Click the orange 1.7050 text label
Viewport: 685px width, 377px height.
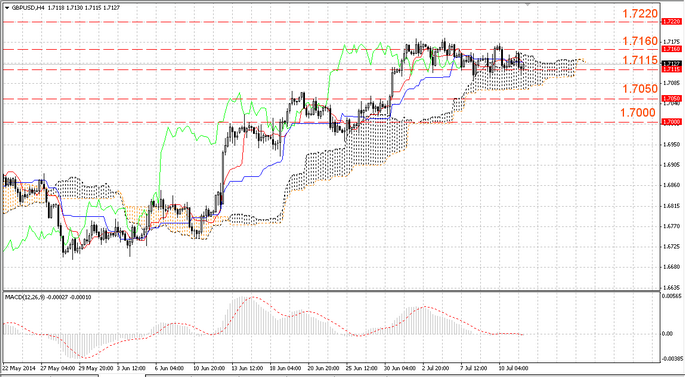coord(640,89)
